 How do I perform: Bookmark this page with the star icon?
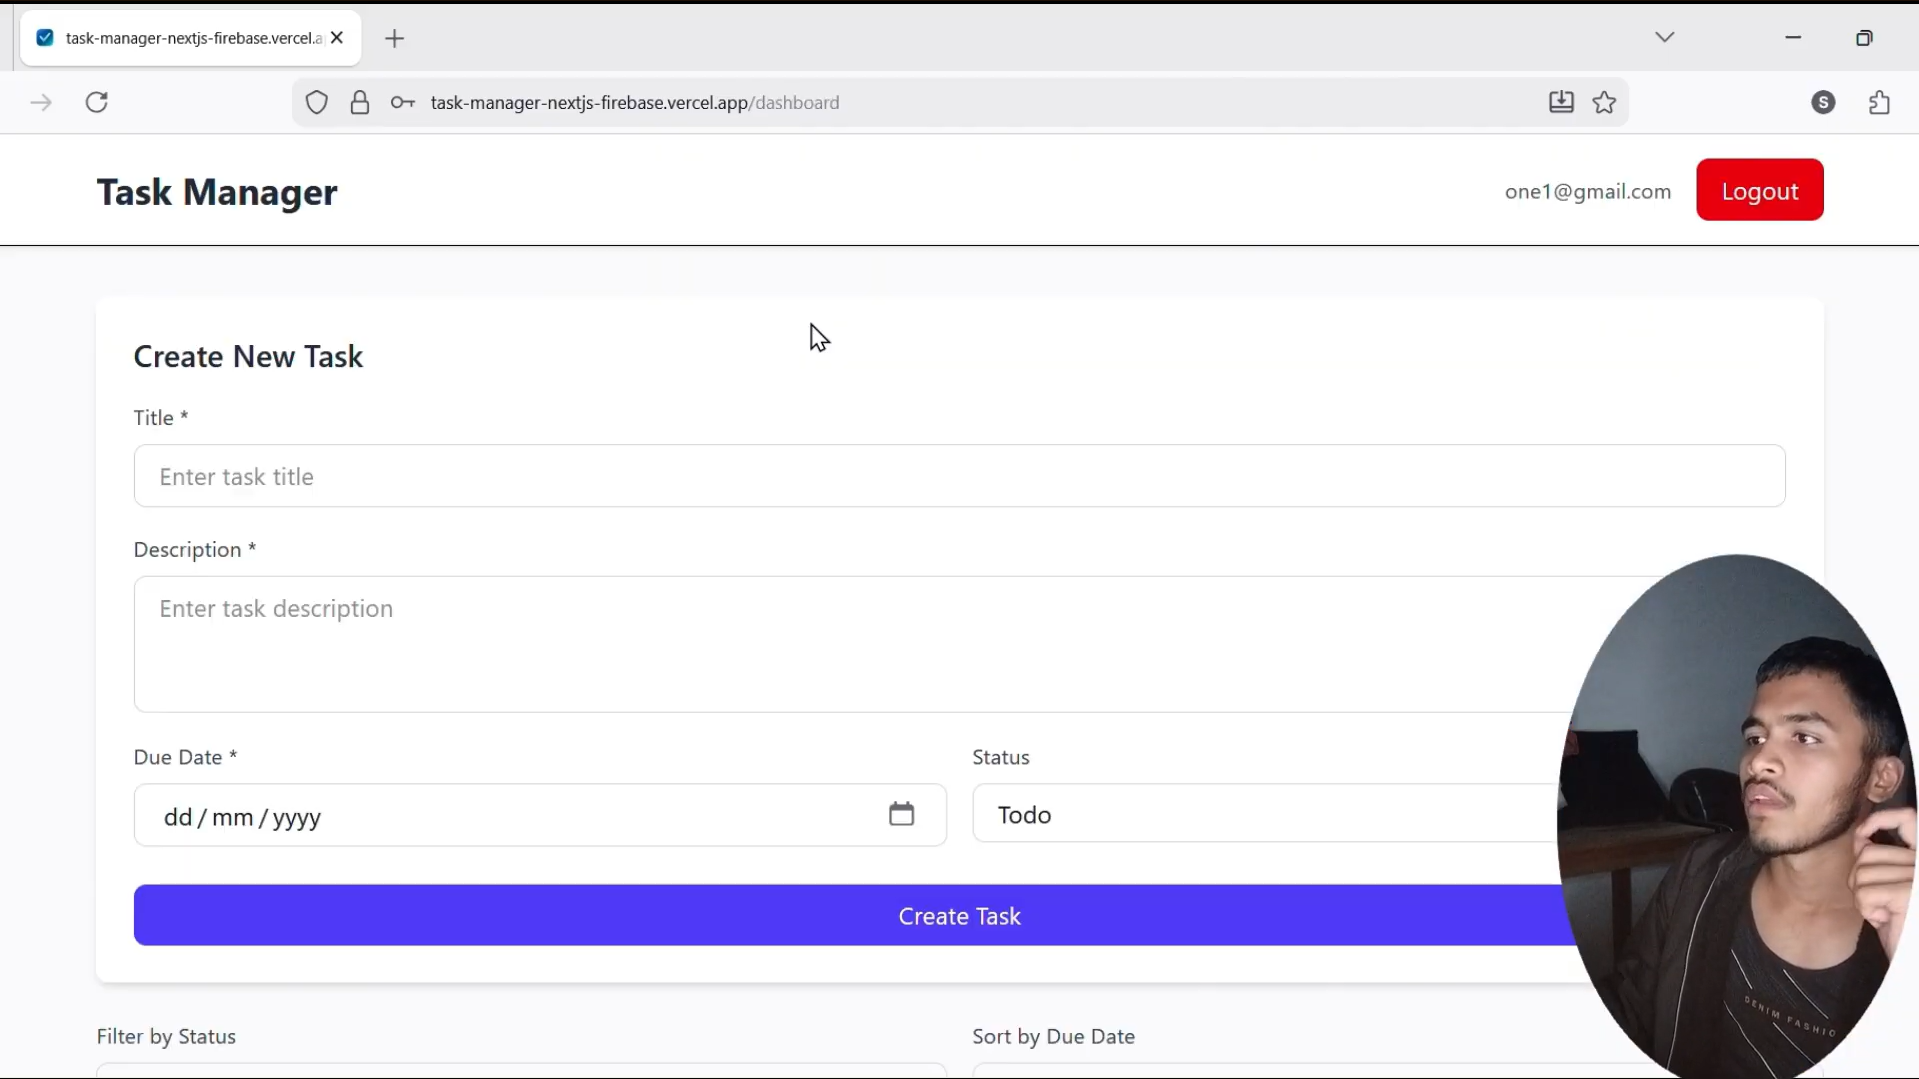click(1604, 102)
